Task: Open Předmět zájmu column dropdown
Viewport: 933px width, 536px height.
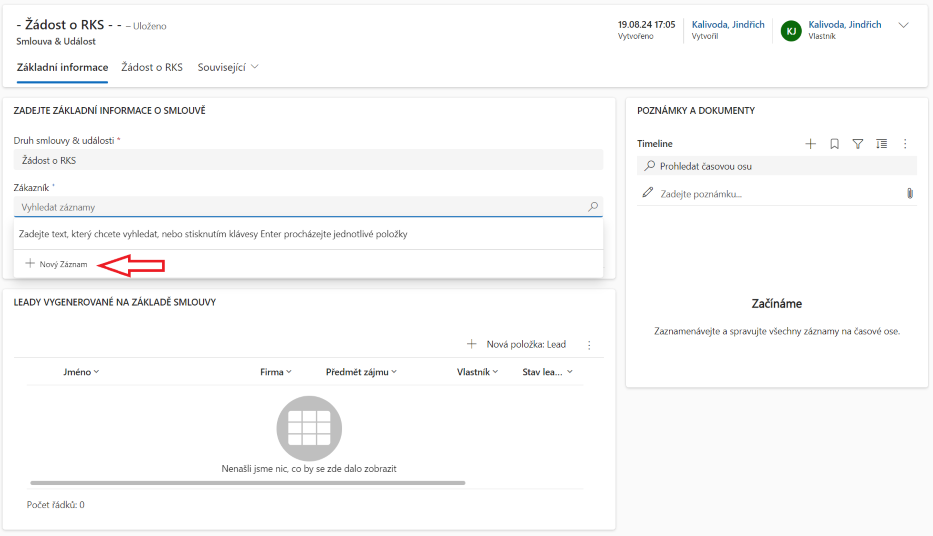Action: click(361, 372)
